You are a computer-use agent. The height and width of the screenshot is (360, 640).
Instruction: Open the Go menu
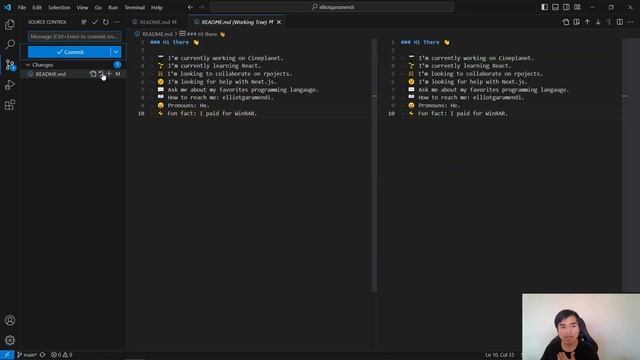(x=98, y=7)
